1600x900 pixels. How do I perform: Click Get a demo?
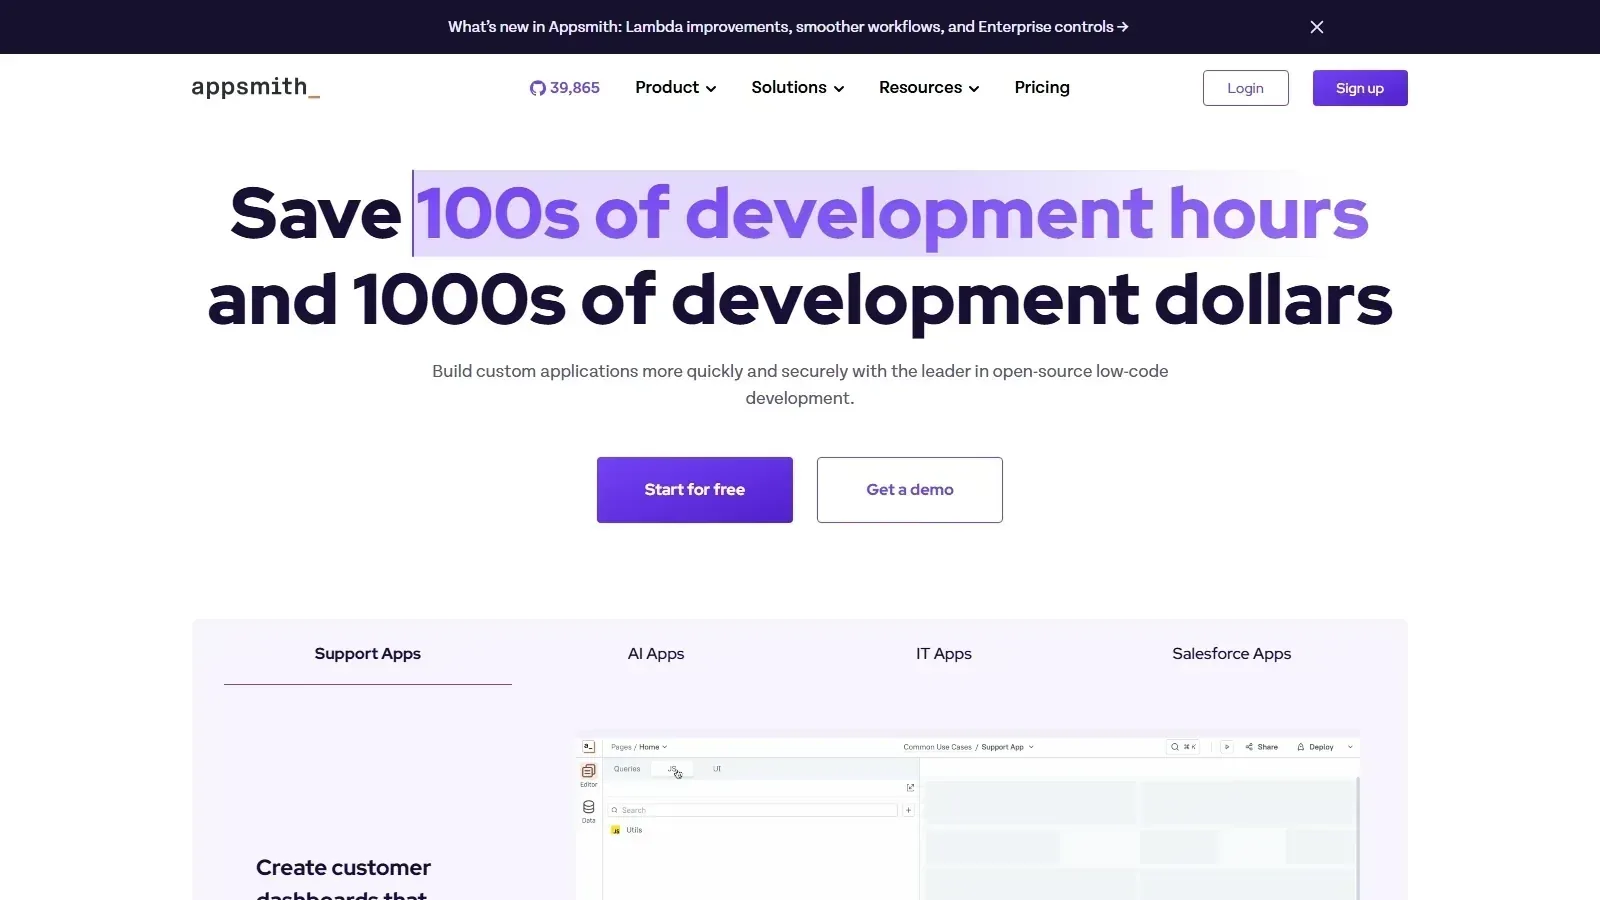click(910, 490)
